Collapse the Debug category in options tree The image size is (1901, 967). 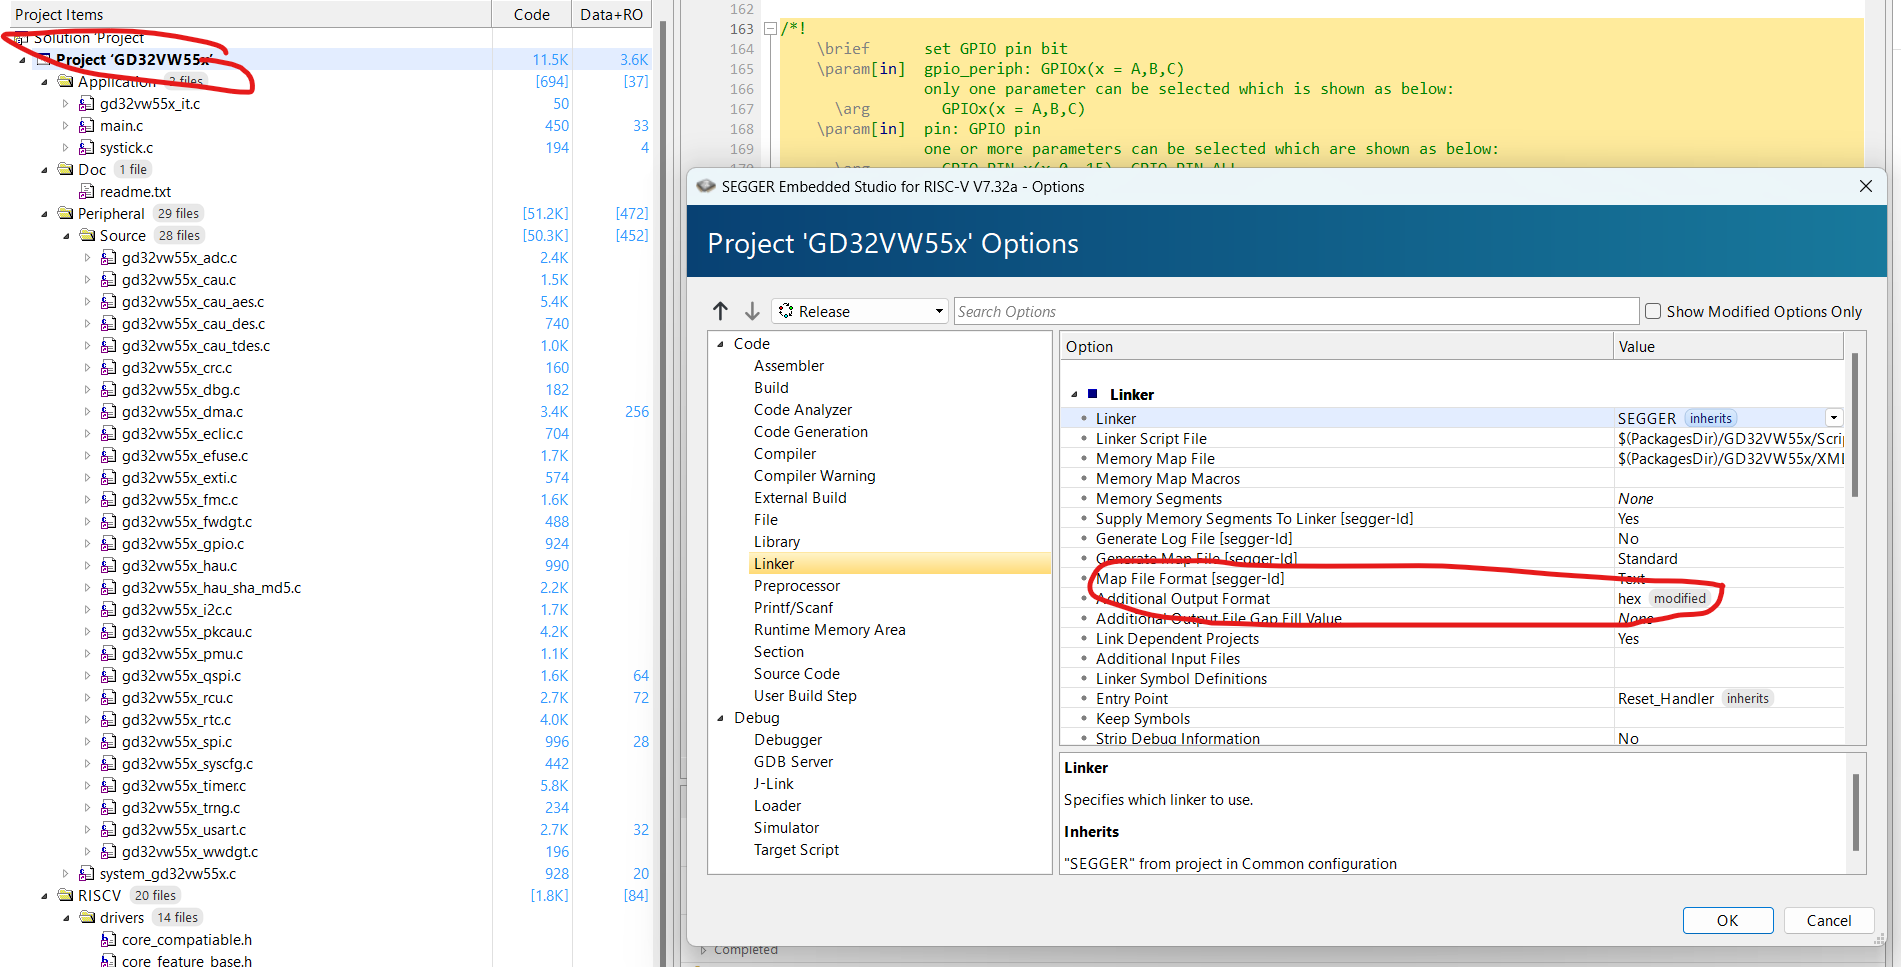coord(720,718)
